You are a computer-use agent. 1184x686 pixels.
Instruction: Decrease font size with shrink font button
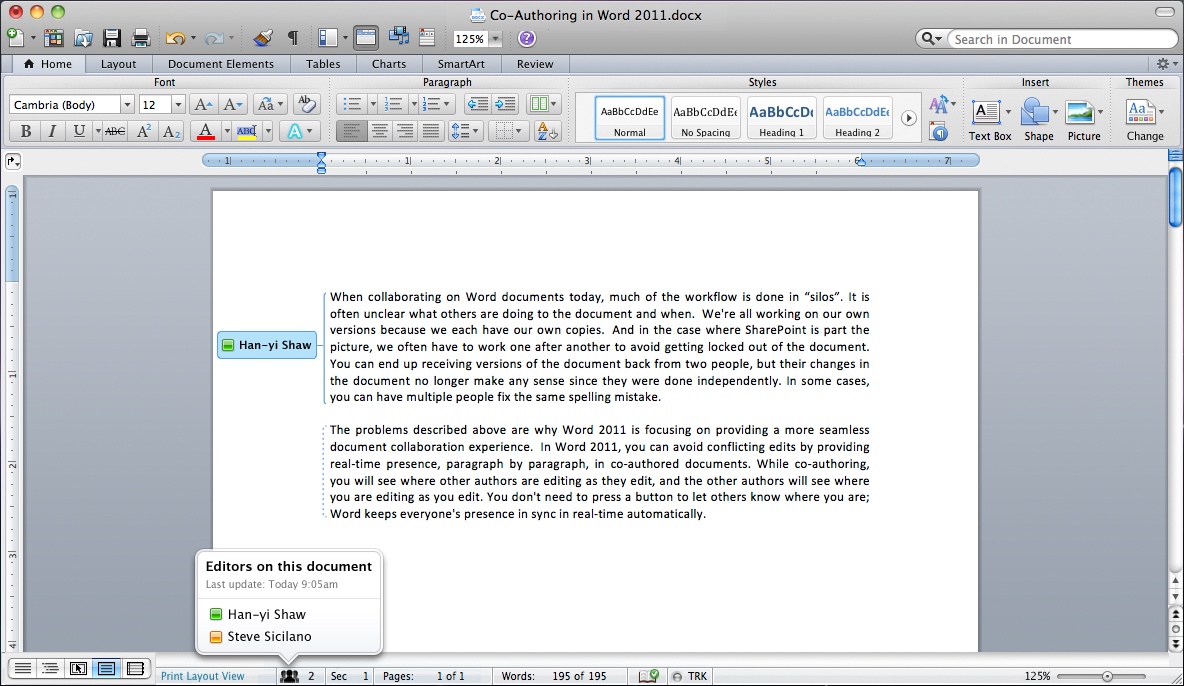[233, 104]
